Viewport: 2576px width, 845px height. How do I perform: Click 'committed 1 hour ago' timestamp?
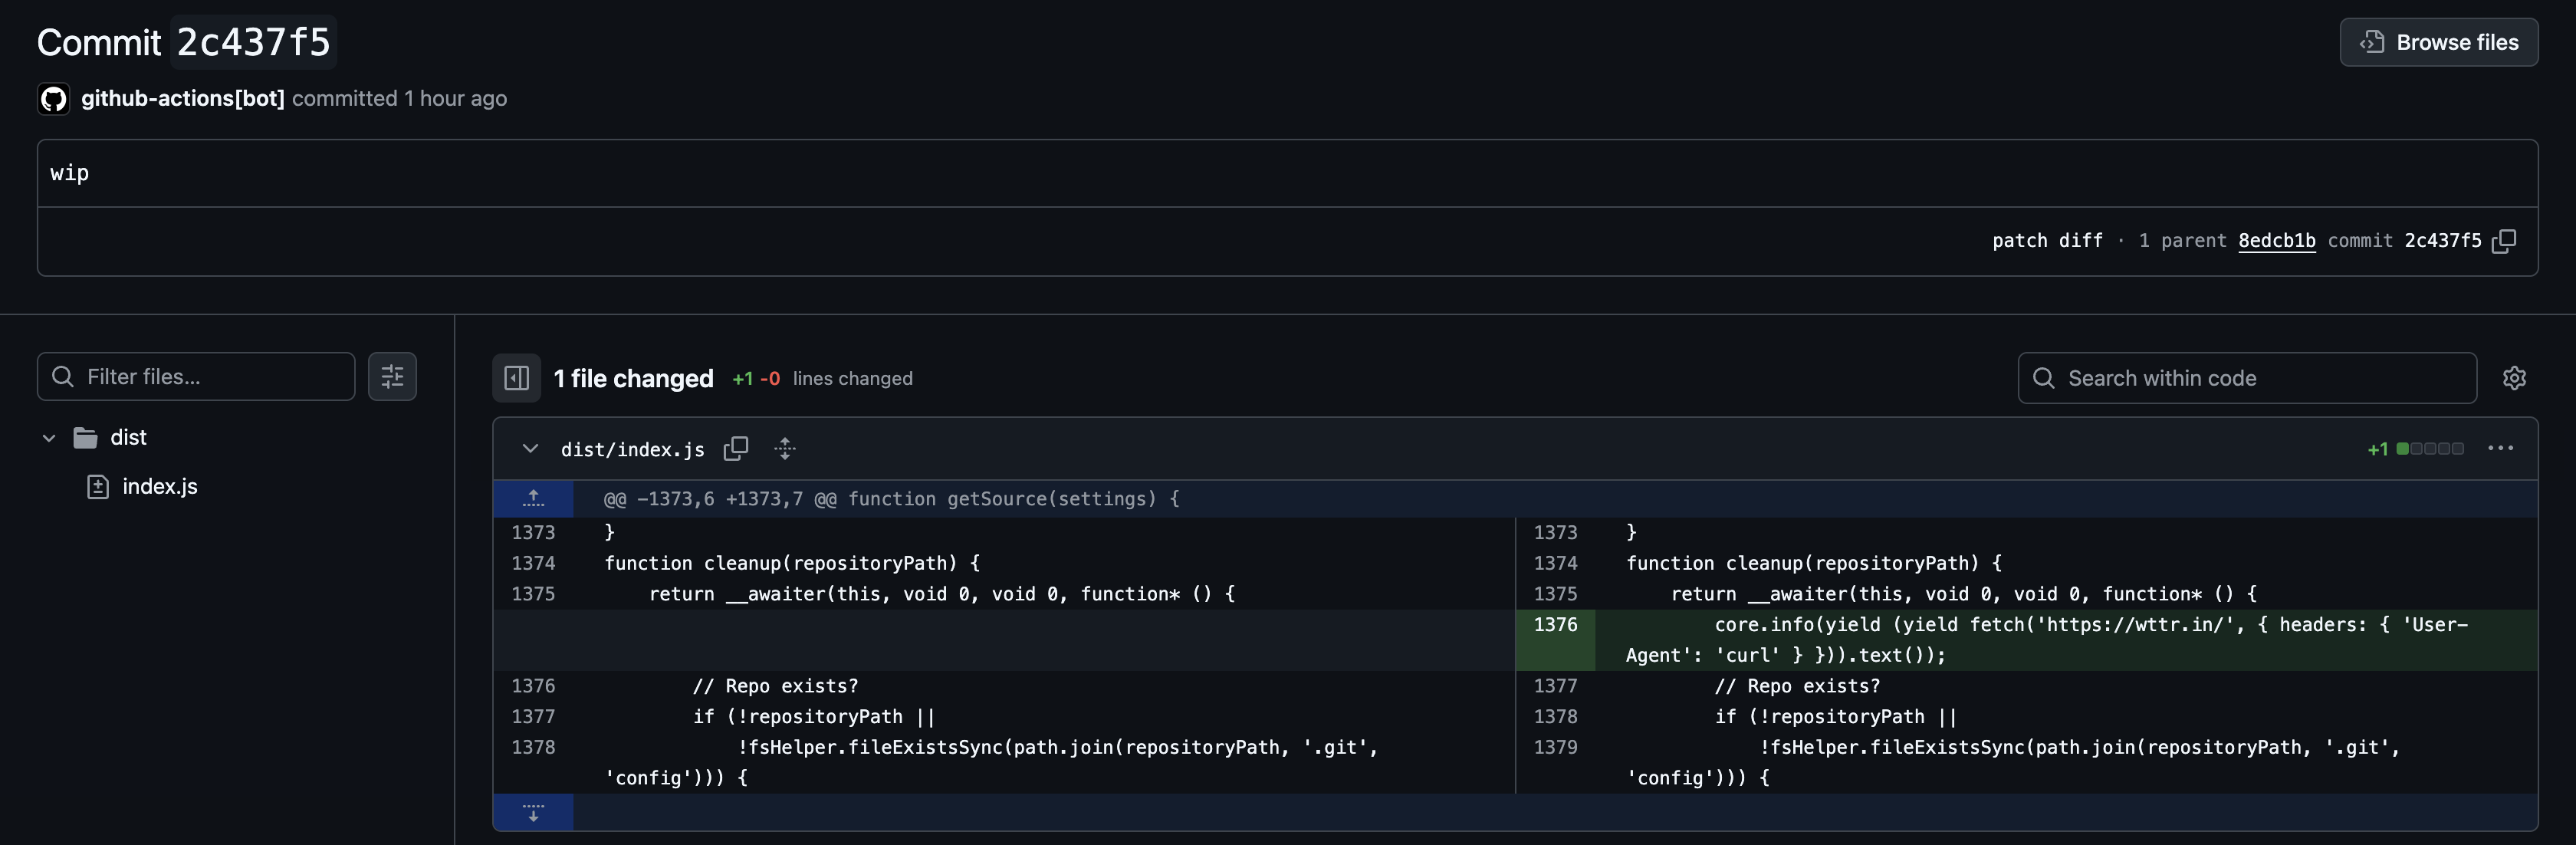coord(399,98)
